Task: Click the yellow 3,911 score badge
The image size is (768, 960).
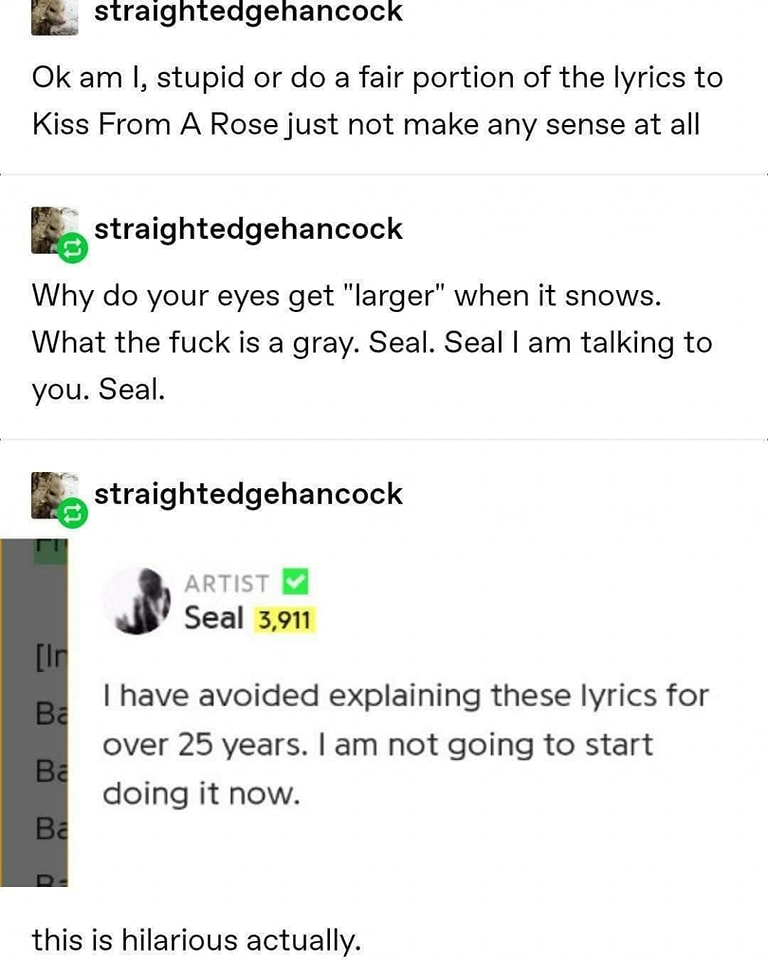Action: tap(284, 620)
